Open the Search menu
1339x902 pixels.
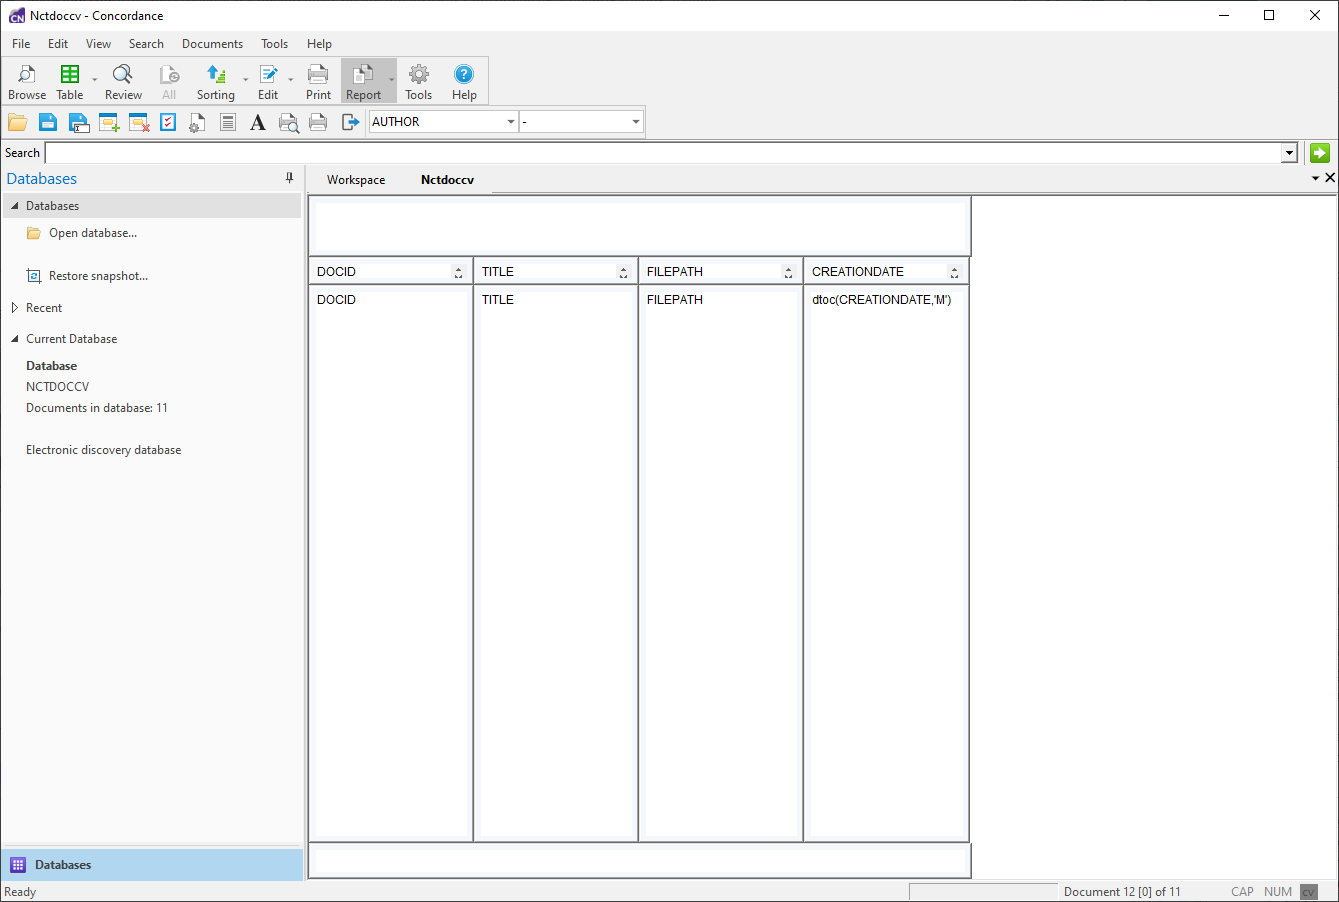pyautogui.click(x=146, y=44)
